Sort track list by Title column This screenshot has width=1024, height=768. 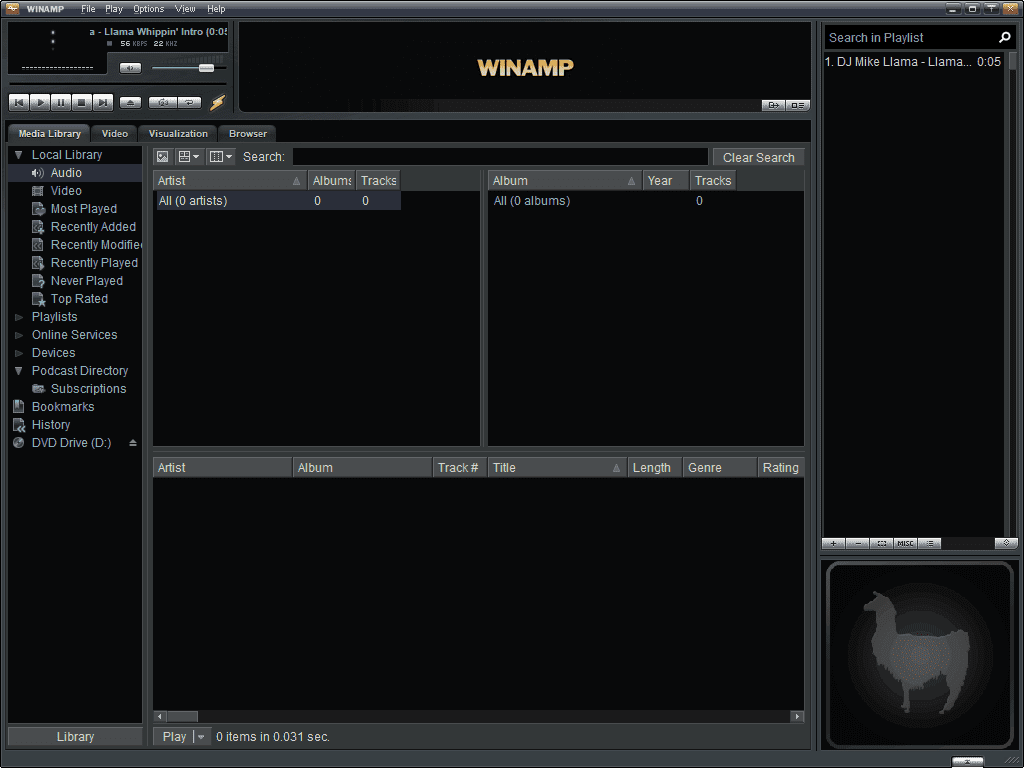coord(557,468)
